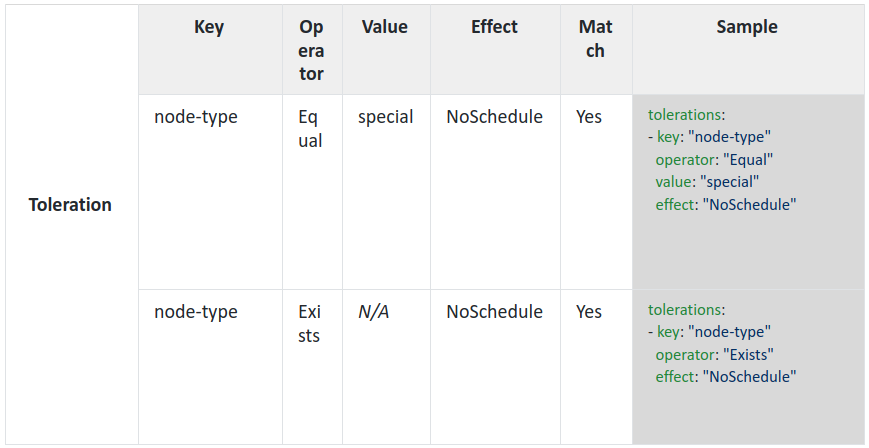This screenshot has height=448, width=869.
Task: Click the N/A value cell
Action: click(373, 312)
